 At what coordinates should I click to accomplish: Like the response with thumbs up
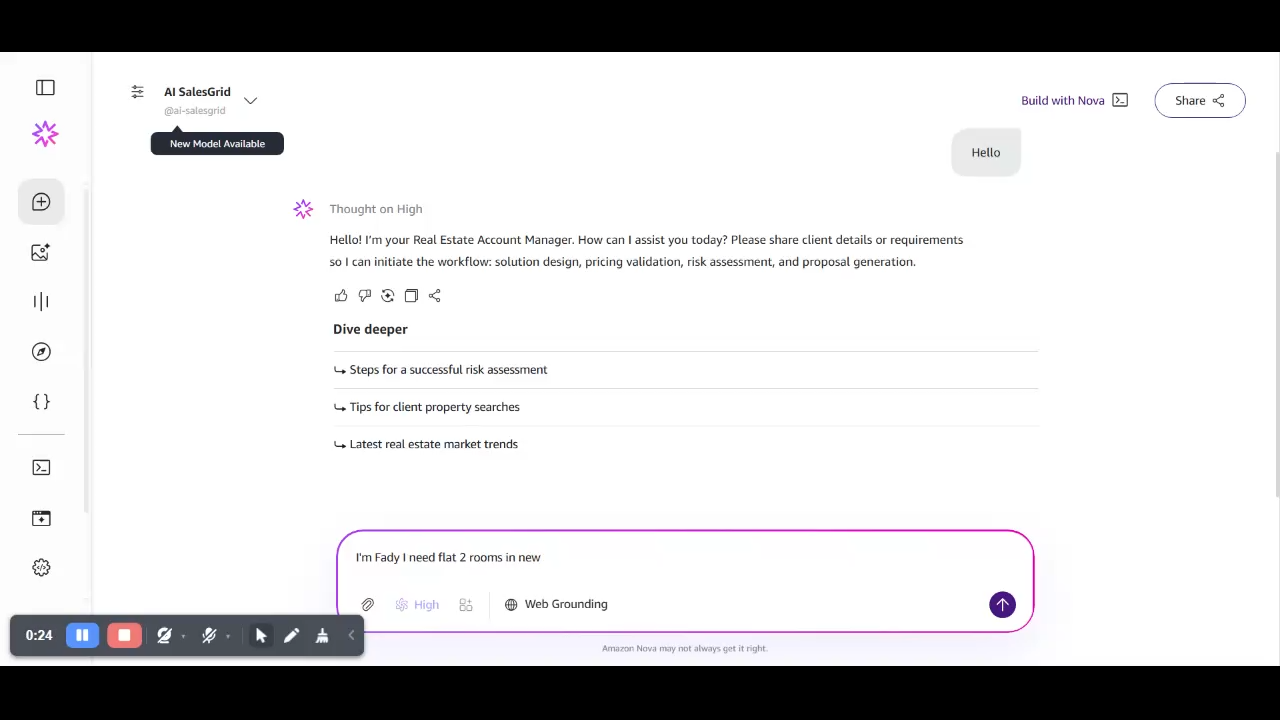point(341,296)
